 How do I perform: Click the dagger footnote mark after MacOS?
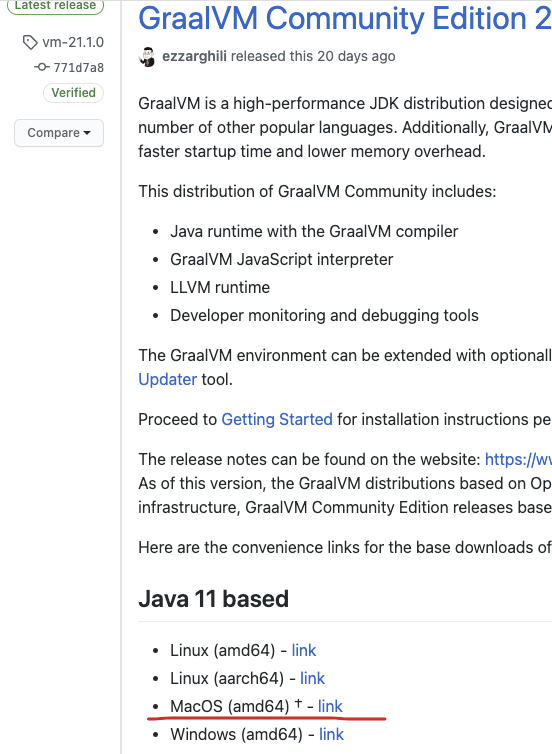click(x=298, y=704)
